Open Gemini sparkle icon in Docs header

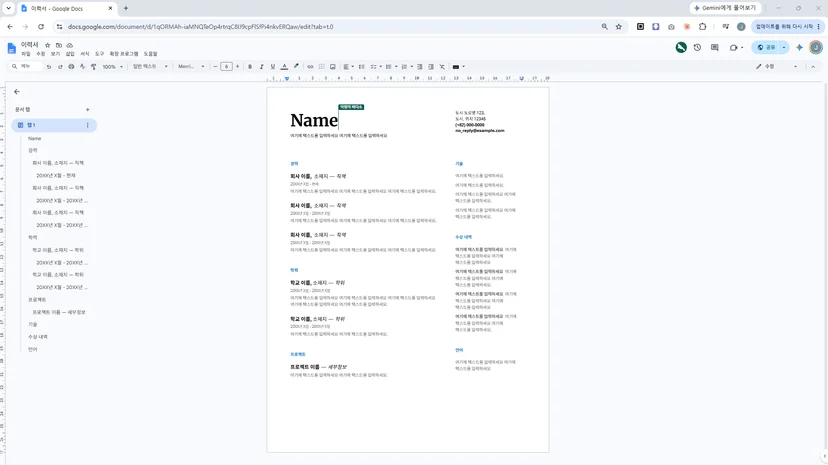coord(799,48)
